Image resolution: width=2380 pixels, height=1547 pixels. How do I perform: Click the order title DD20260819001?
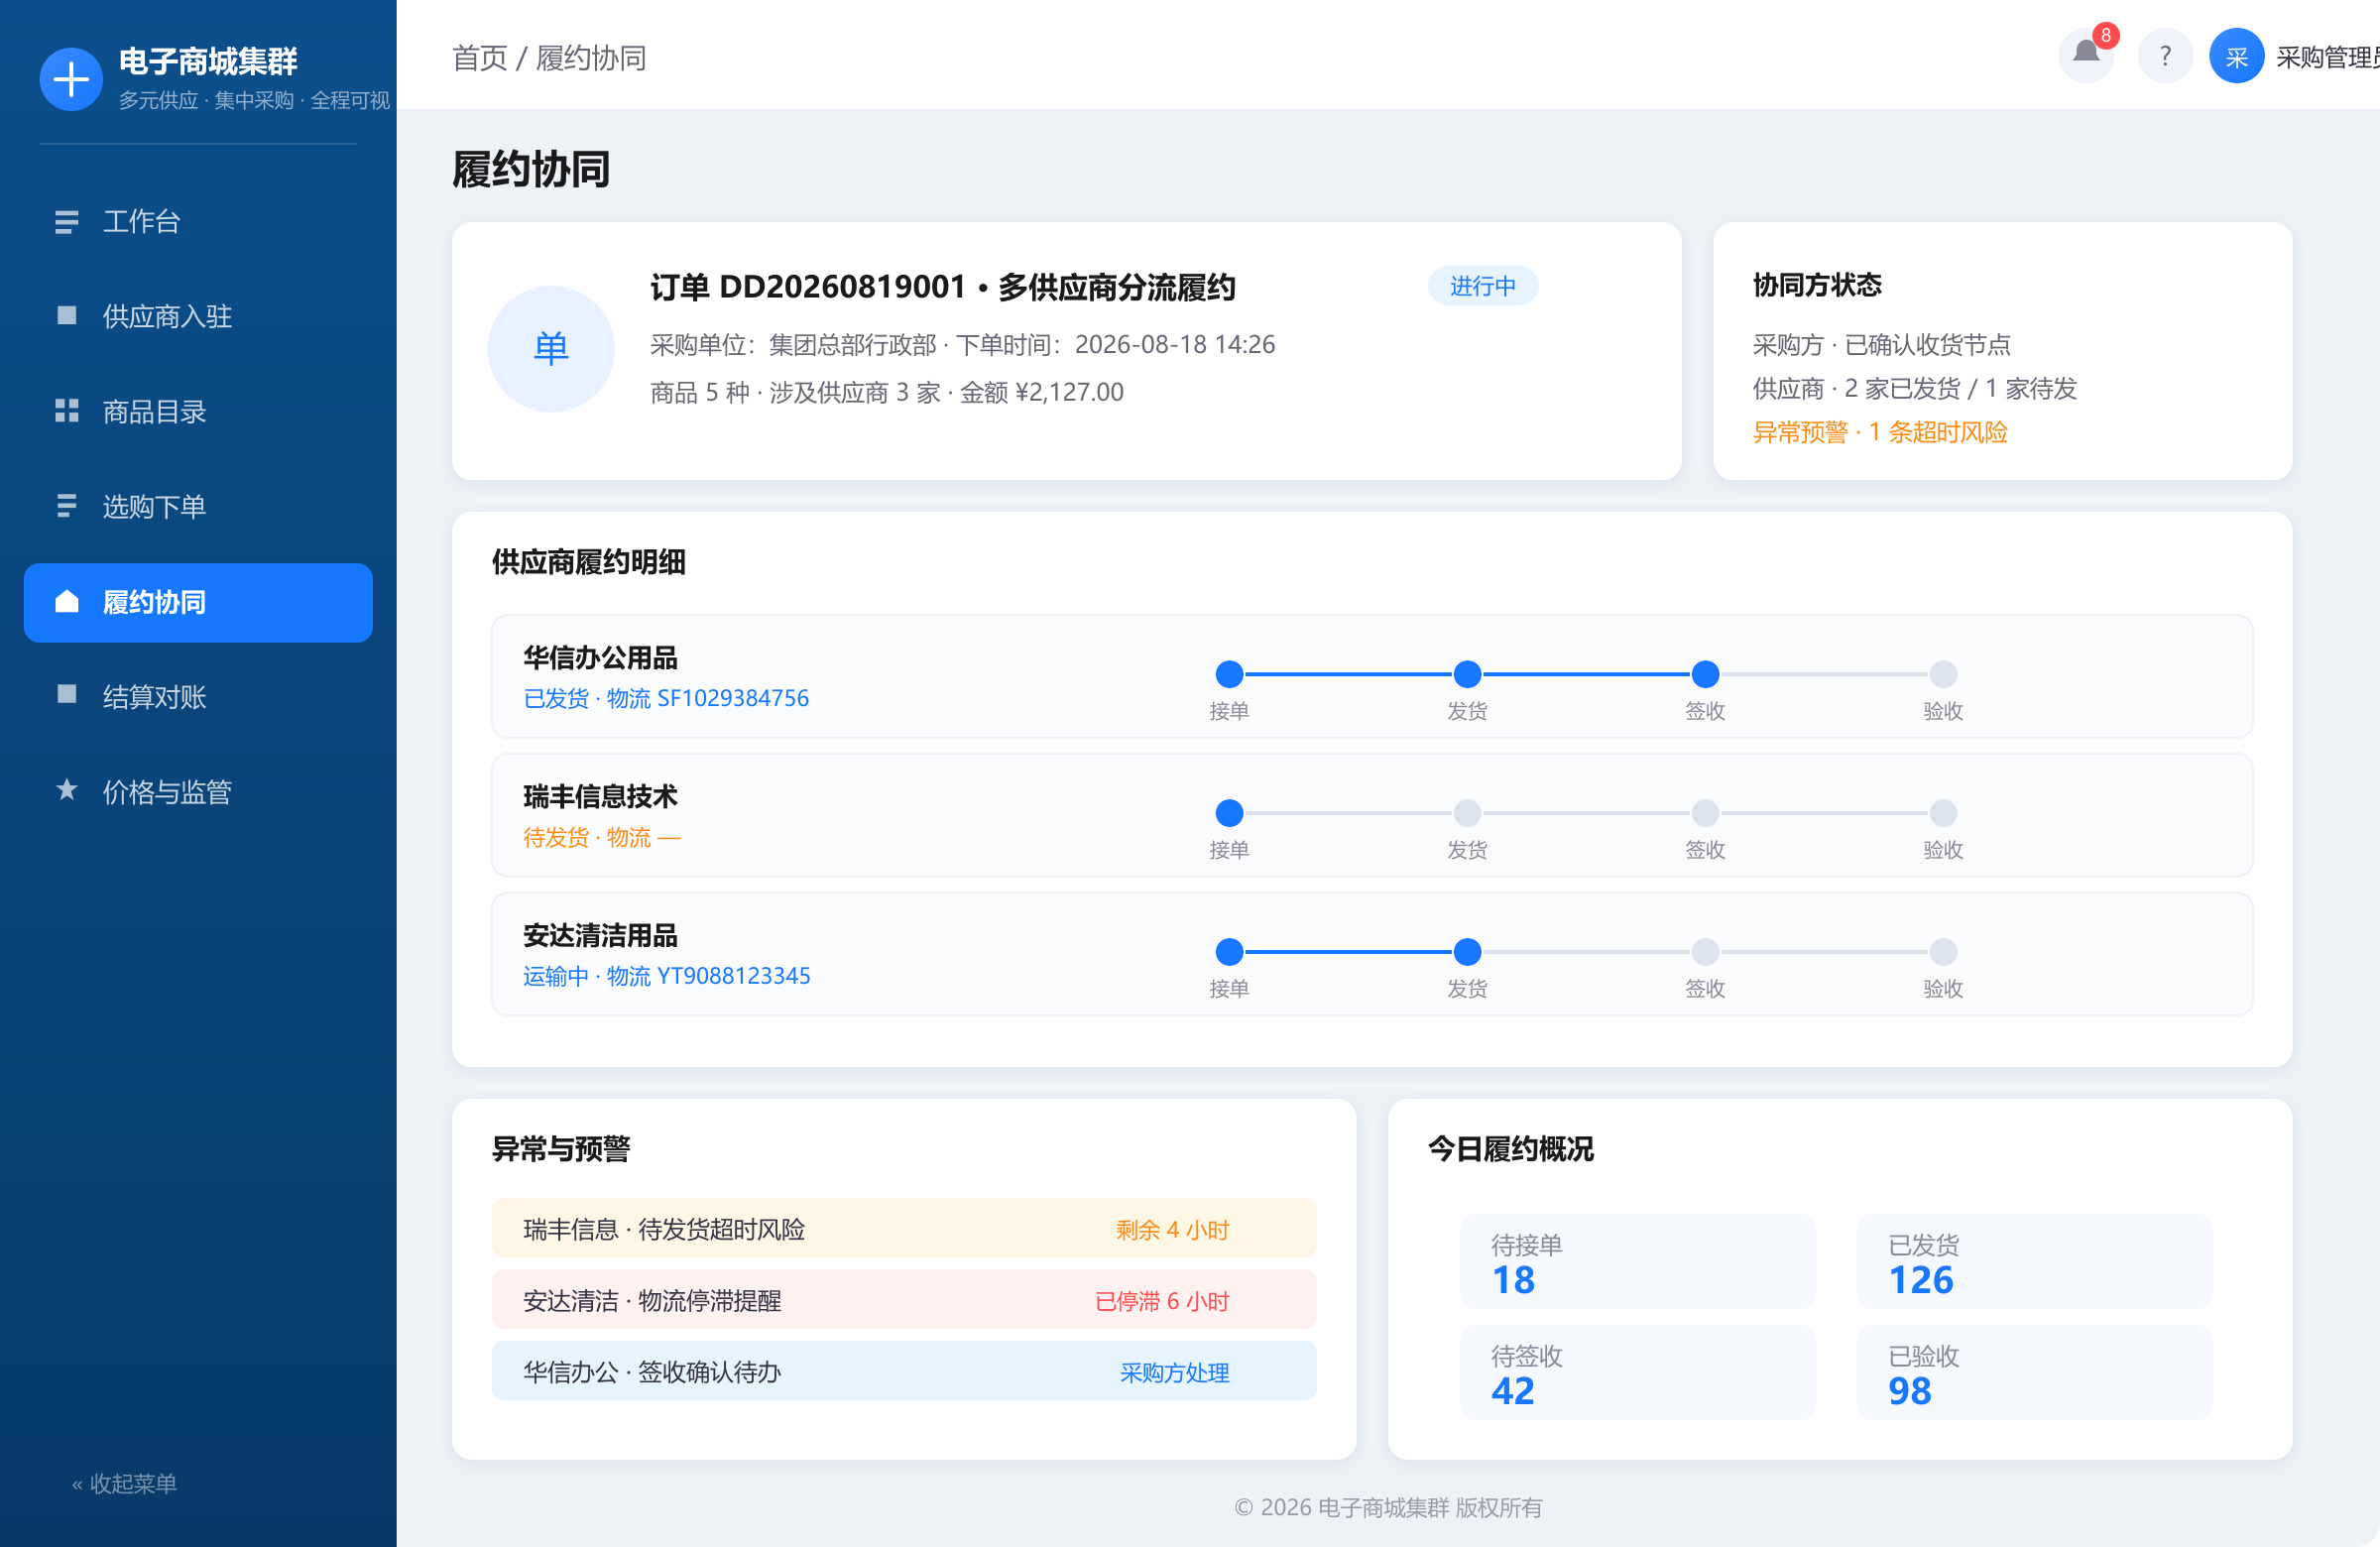[x=943, y=287]
